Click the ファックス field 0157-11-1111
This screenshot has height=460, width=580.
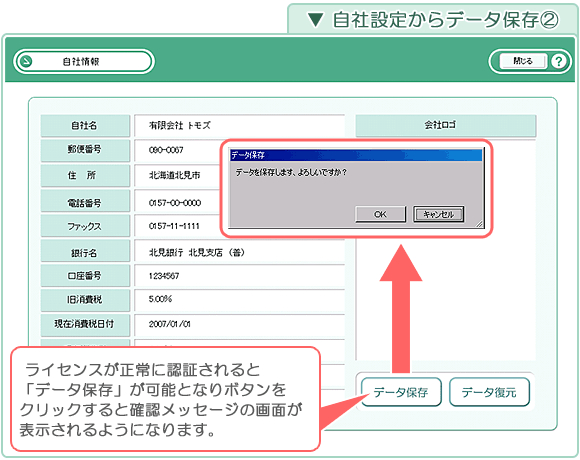(178, 226)
